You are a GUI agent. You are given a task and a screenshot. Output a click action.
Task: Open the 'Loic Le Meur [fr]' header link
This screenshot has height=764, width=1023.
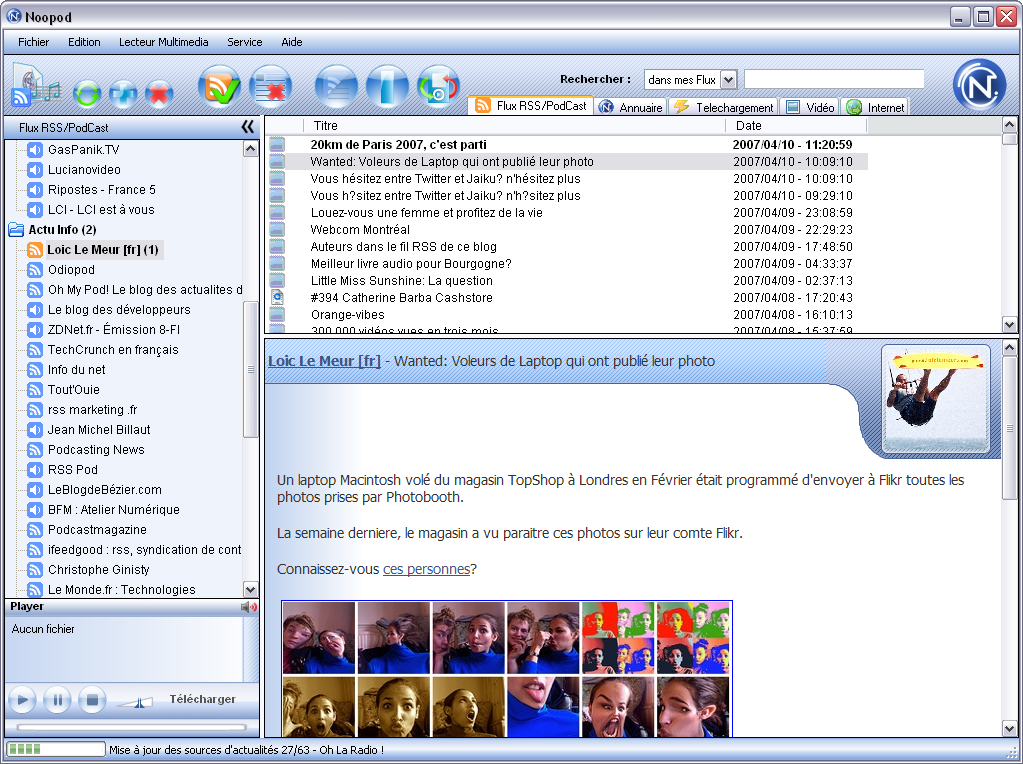pyautogui.click(x=324, y=361)
